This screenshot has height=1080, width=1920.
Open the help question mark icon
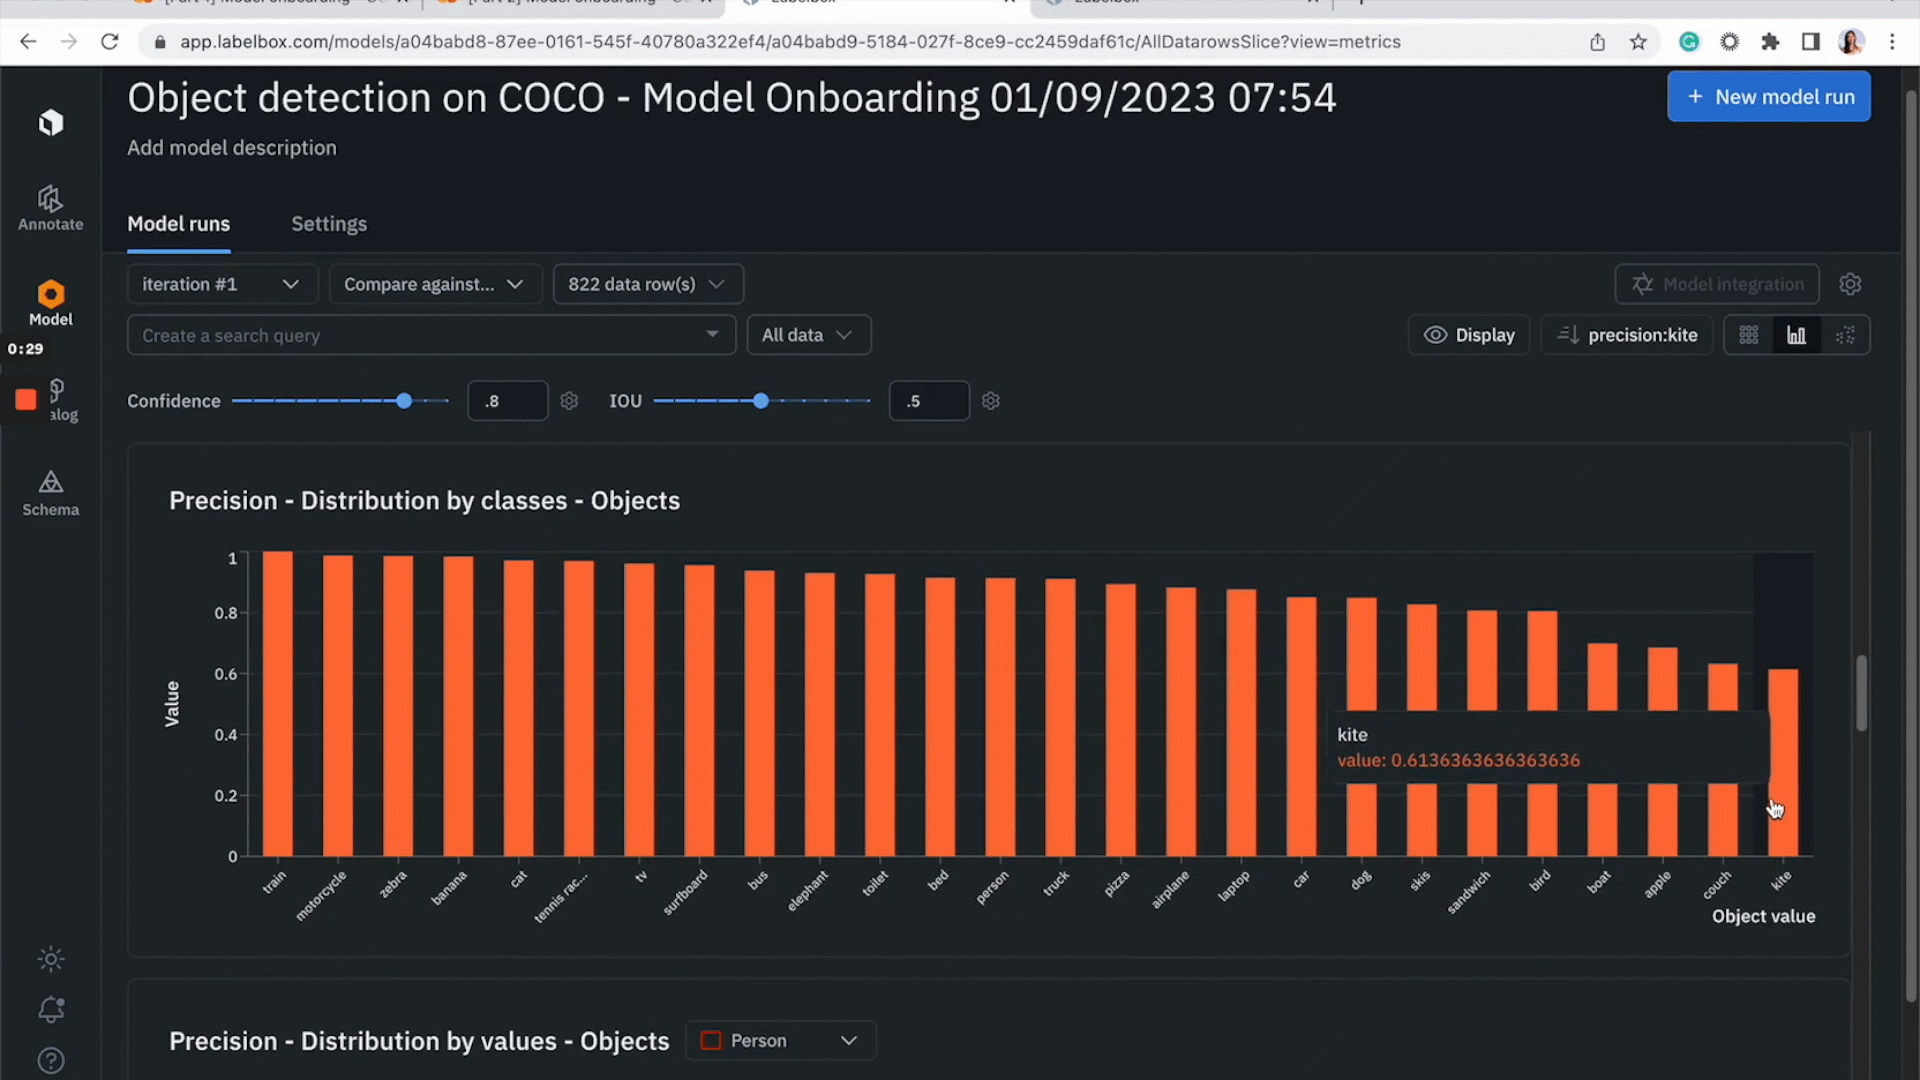50,1060
